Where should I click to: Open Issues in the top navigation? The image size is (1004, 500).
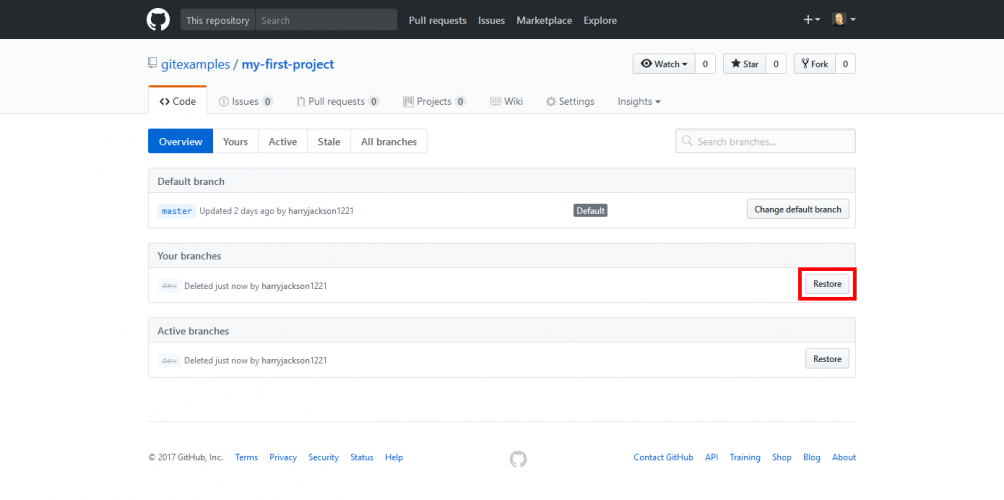click(x=491, y=20)
